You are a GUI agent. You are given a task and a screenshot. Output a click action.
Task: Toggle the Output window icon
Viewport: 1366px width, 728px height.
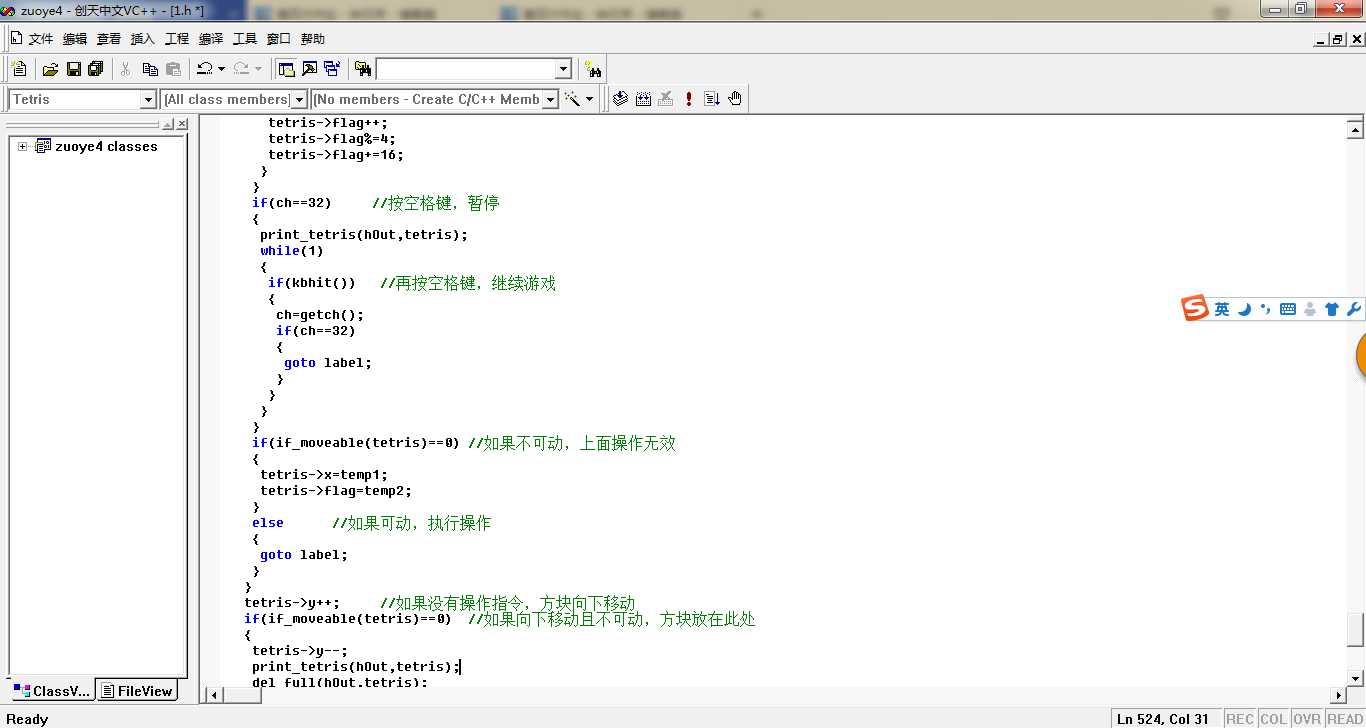click(x=309, y=69)
